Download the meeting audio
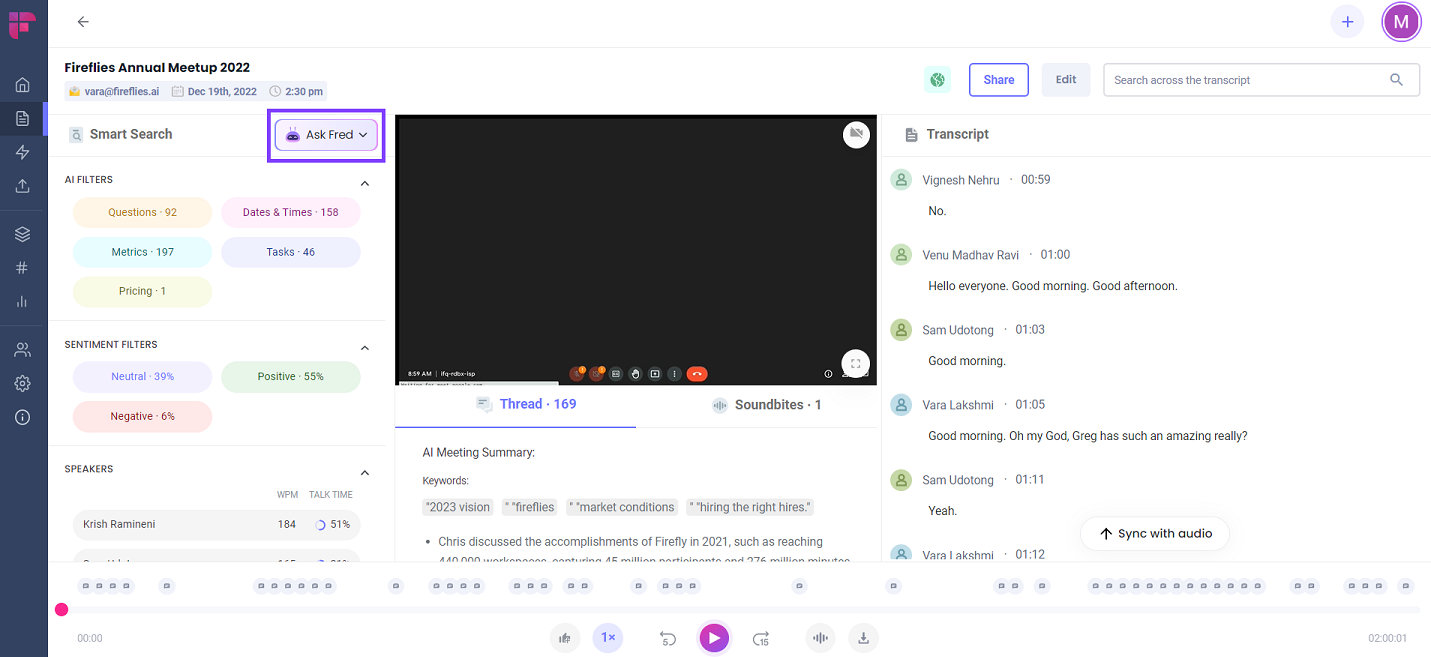The height and width of the screenshot is (657, 1431). tap(863, 637)
